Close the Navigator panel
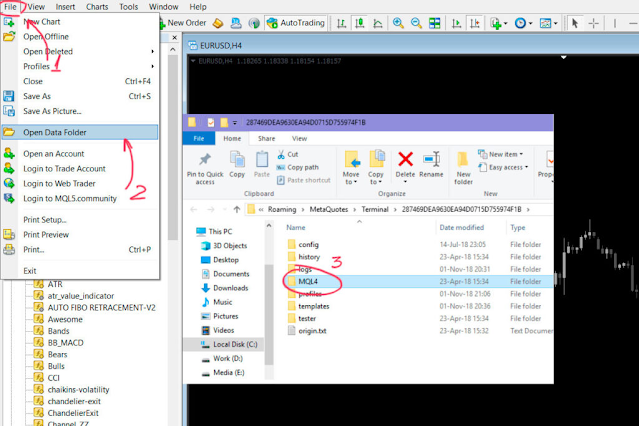This screenshot has width=639, height=426. 174,38
